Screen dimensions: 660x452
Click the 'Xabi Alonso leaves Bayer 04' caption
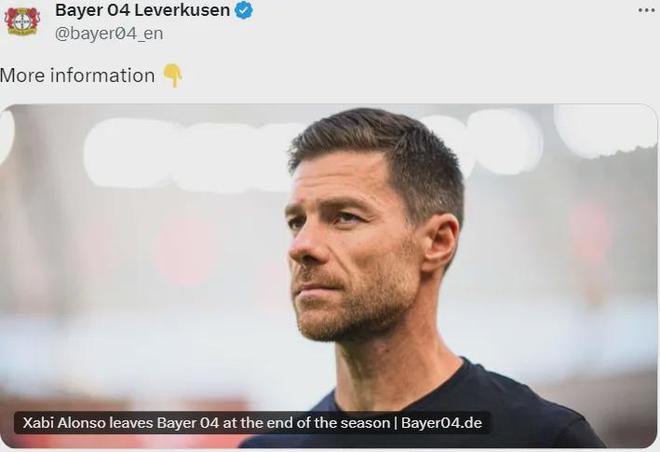click(x=121, y=423)
